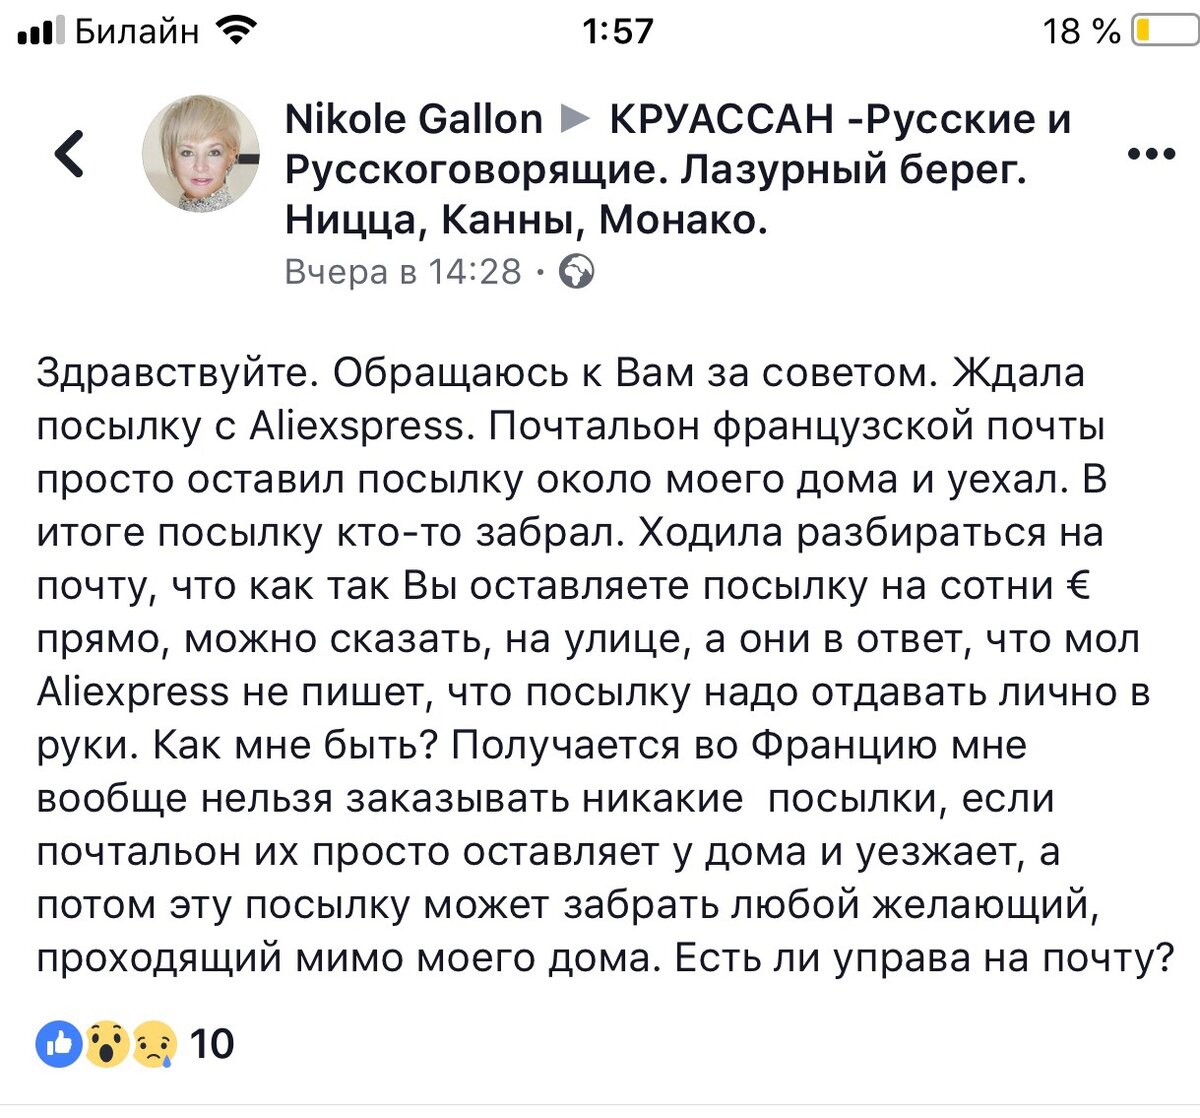Click the cellular signal bars icon

coord(38,28)
